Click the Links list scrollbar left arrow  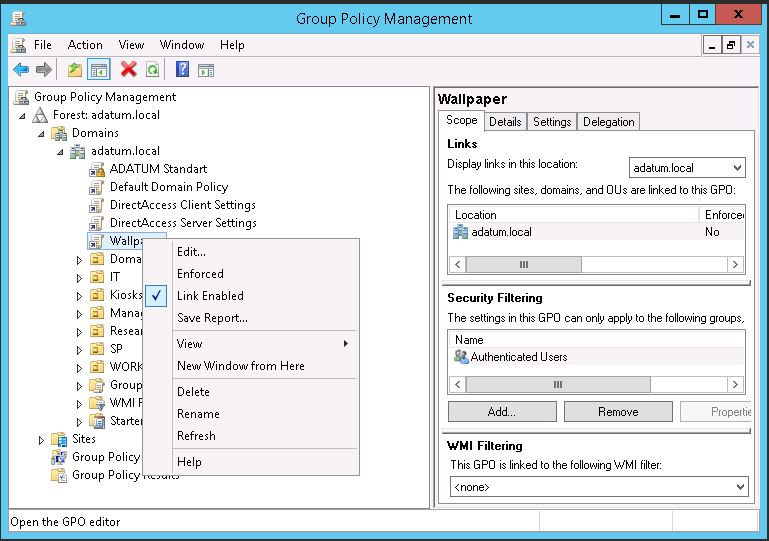458,264
